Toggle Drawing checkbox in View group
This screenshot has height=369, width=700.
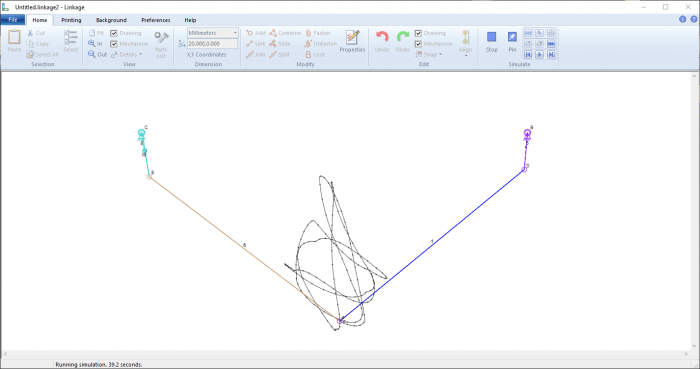(x=114, y=33)
